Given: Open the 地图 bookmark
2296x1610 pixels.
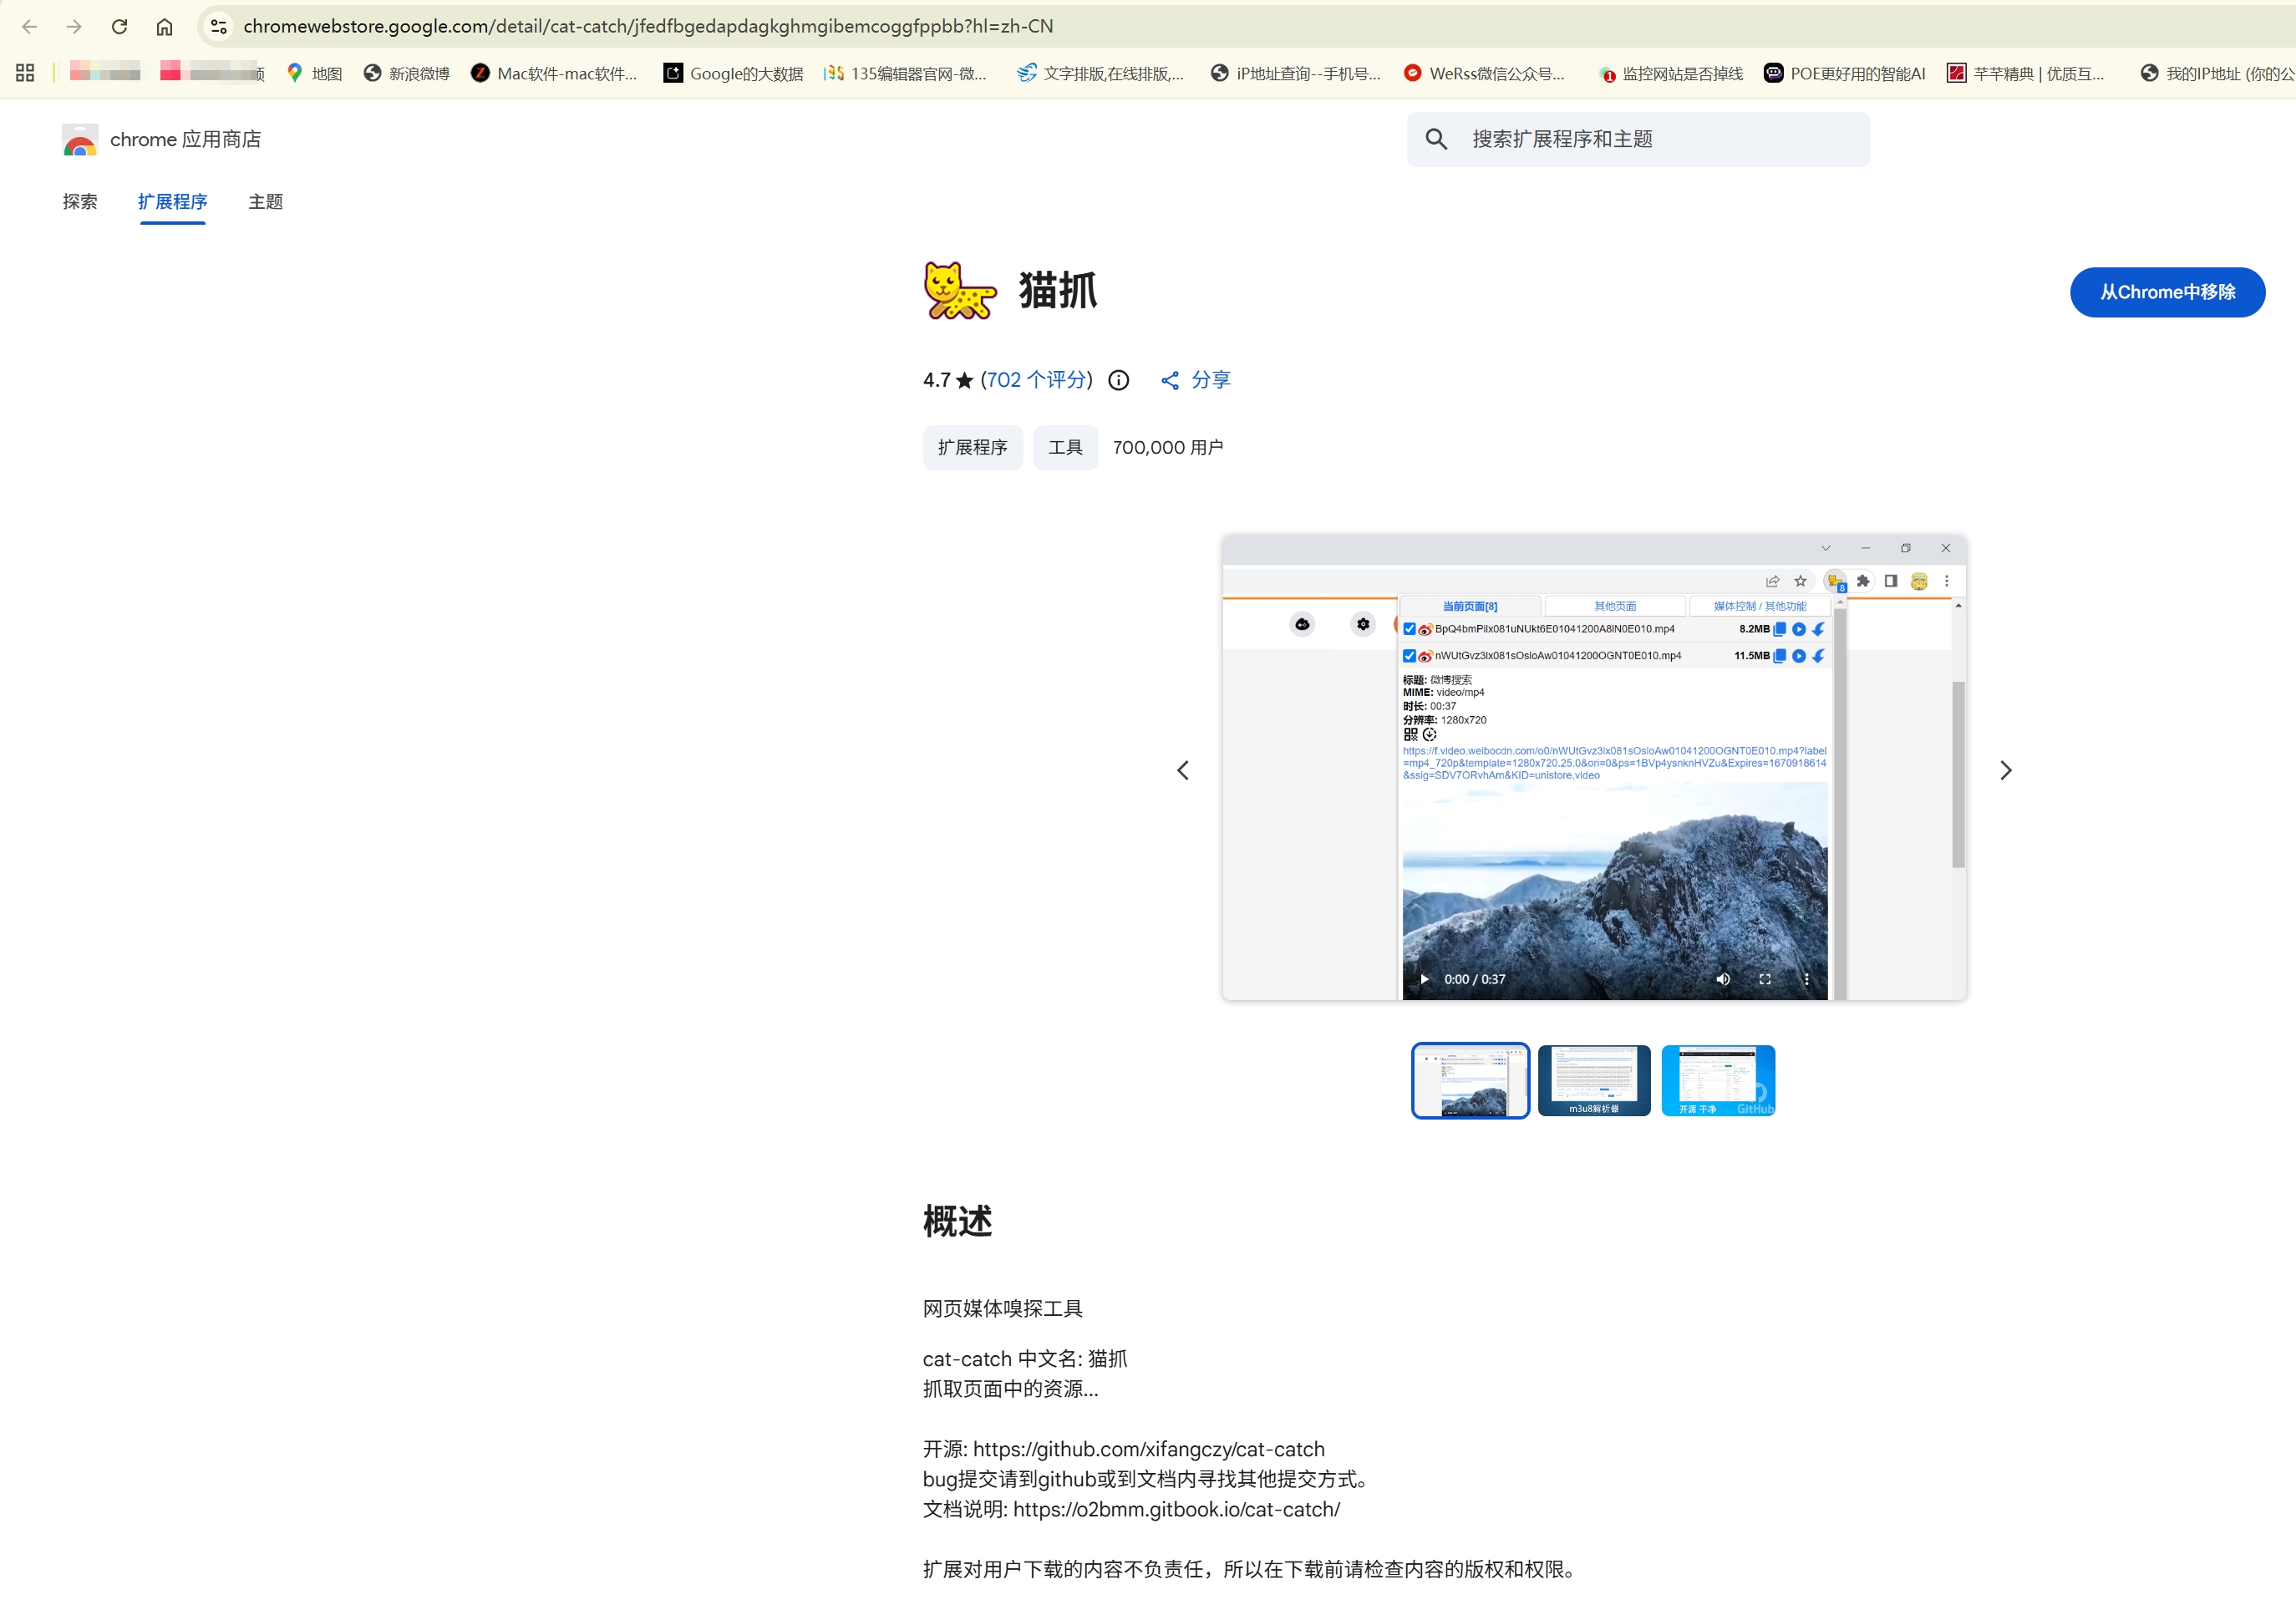Looking at the screenshot, I should click(x=314, y=73).
